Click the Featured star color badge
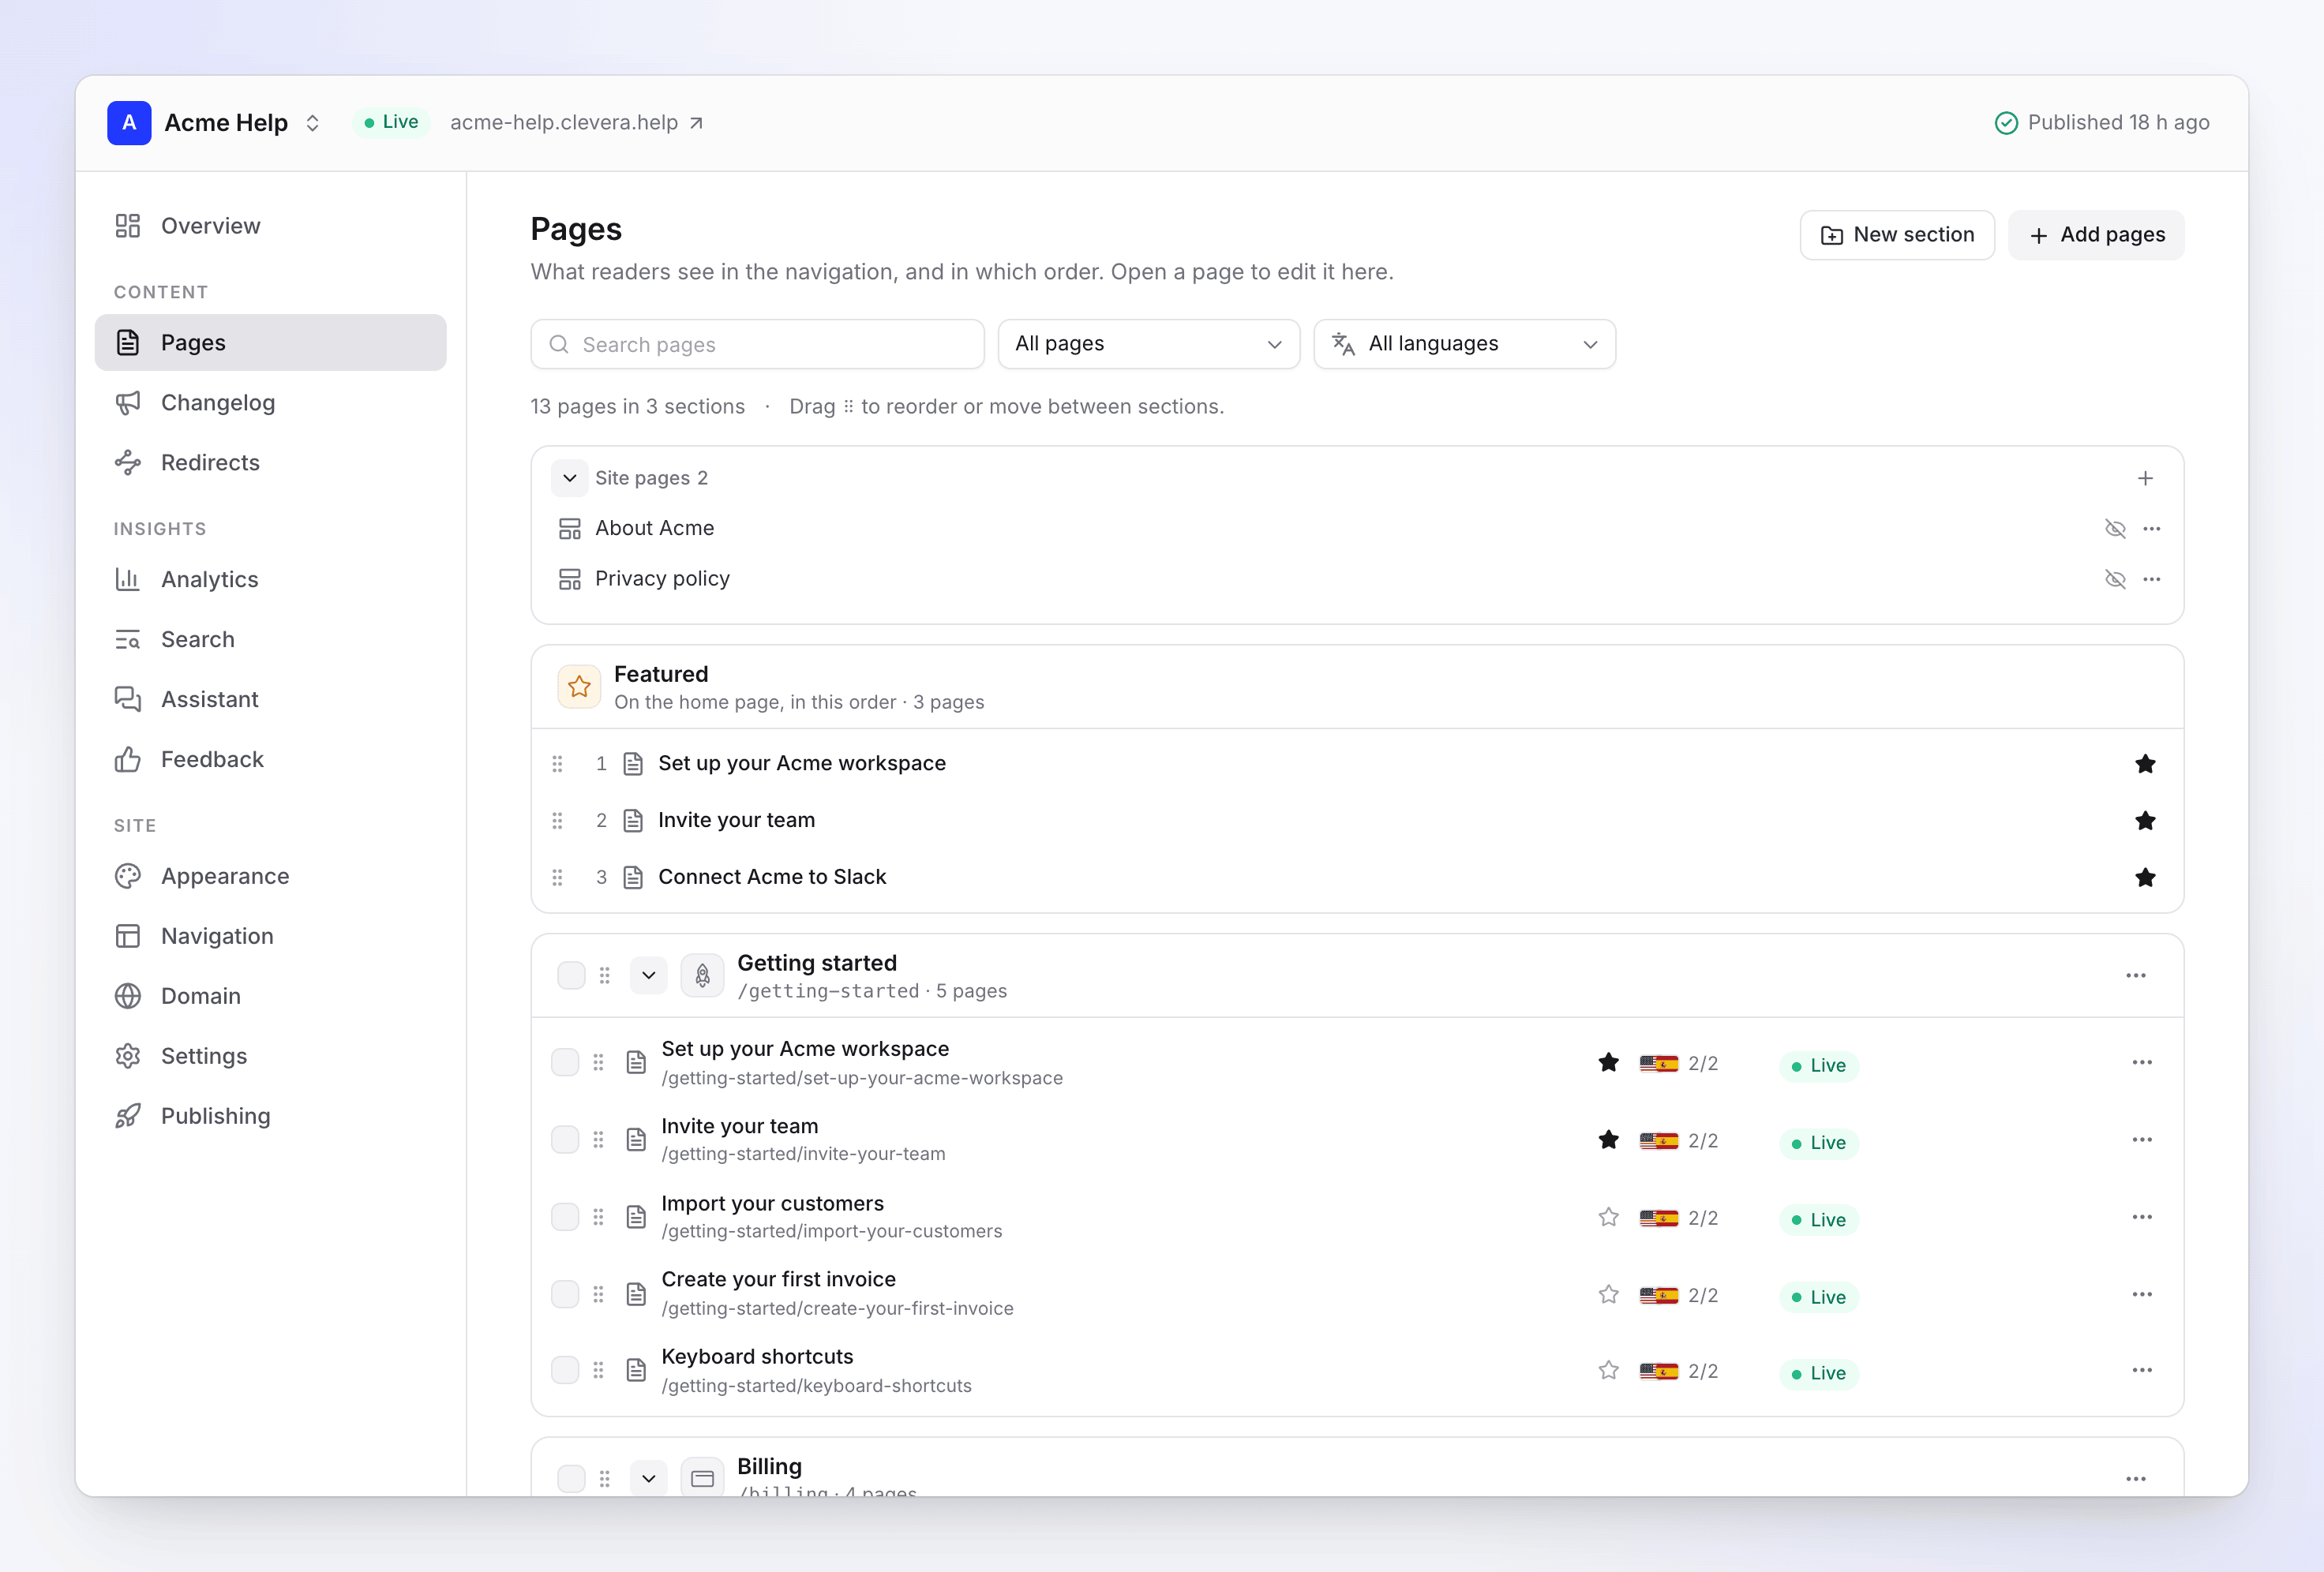Image resolution: width=2324 pixels, height=1572 pixels. click(579, 686)
